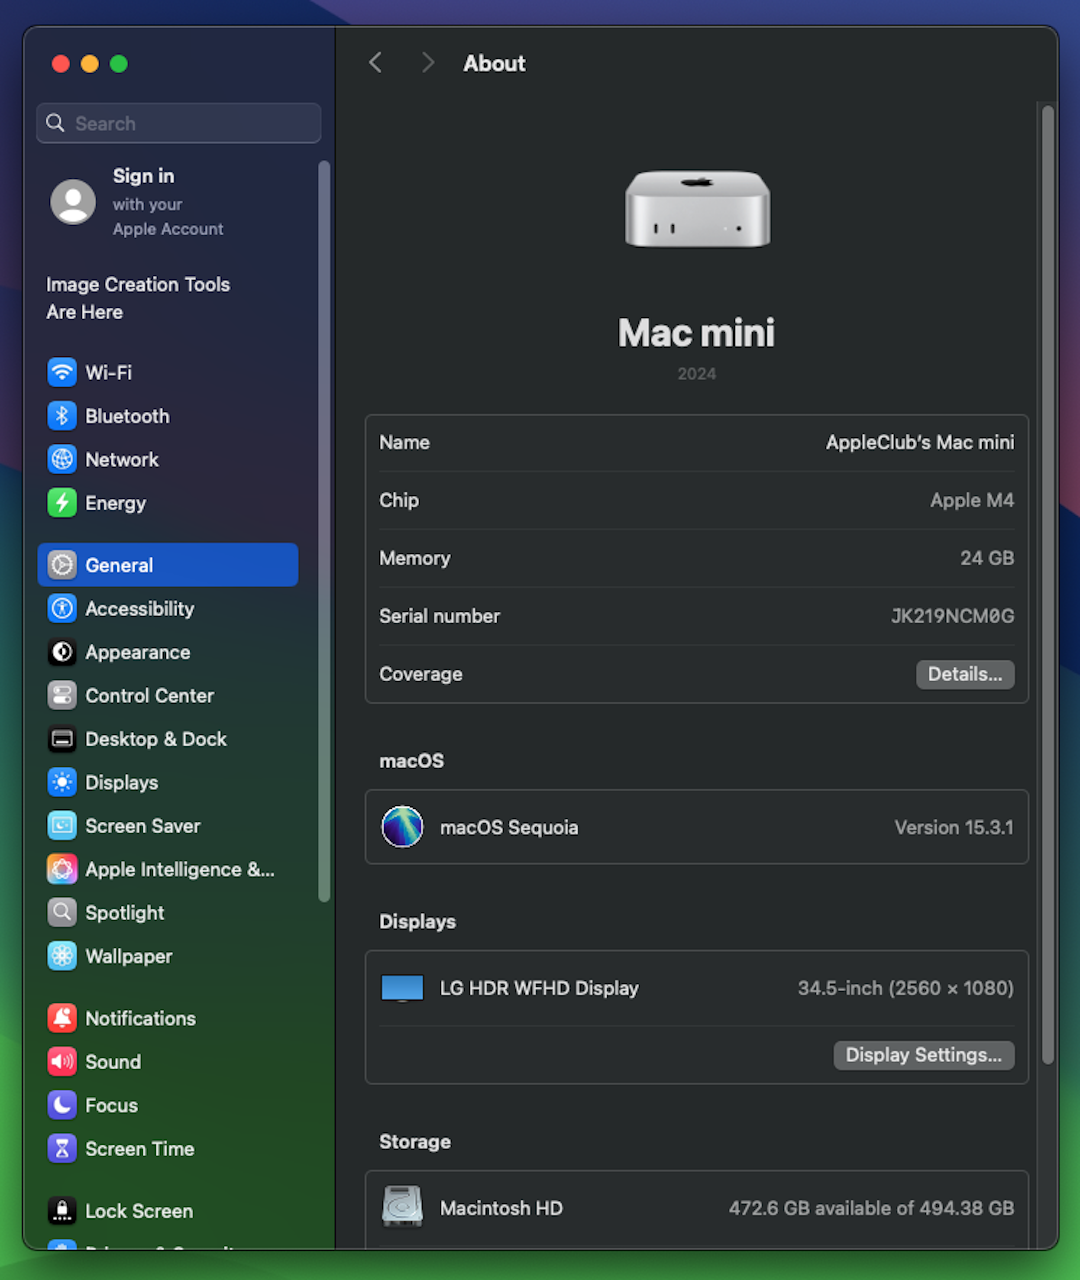Select Control Center in the sidebar
The height and width of the screenshot is (1280, 1080).
(149, 695)
